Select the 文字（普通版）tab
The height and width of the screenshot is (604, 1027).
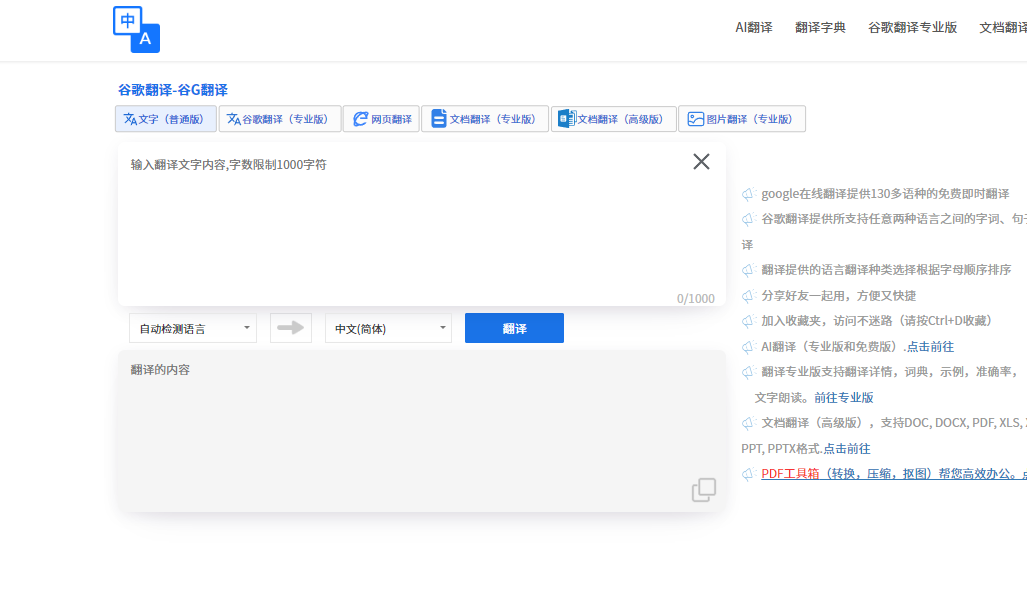pos(166,119)
